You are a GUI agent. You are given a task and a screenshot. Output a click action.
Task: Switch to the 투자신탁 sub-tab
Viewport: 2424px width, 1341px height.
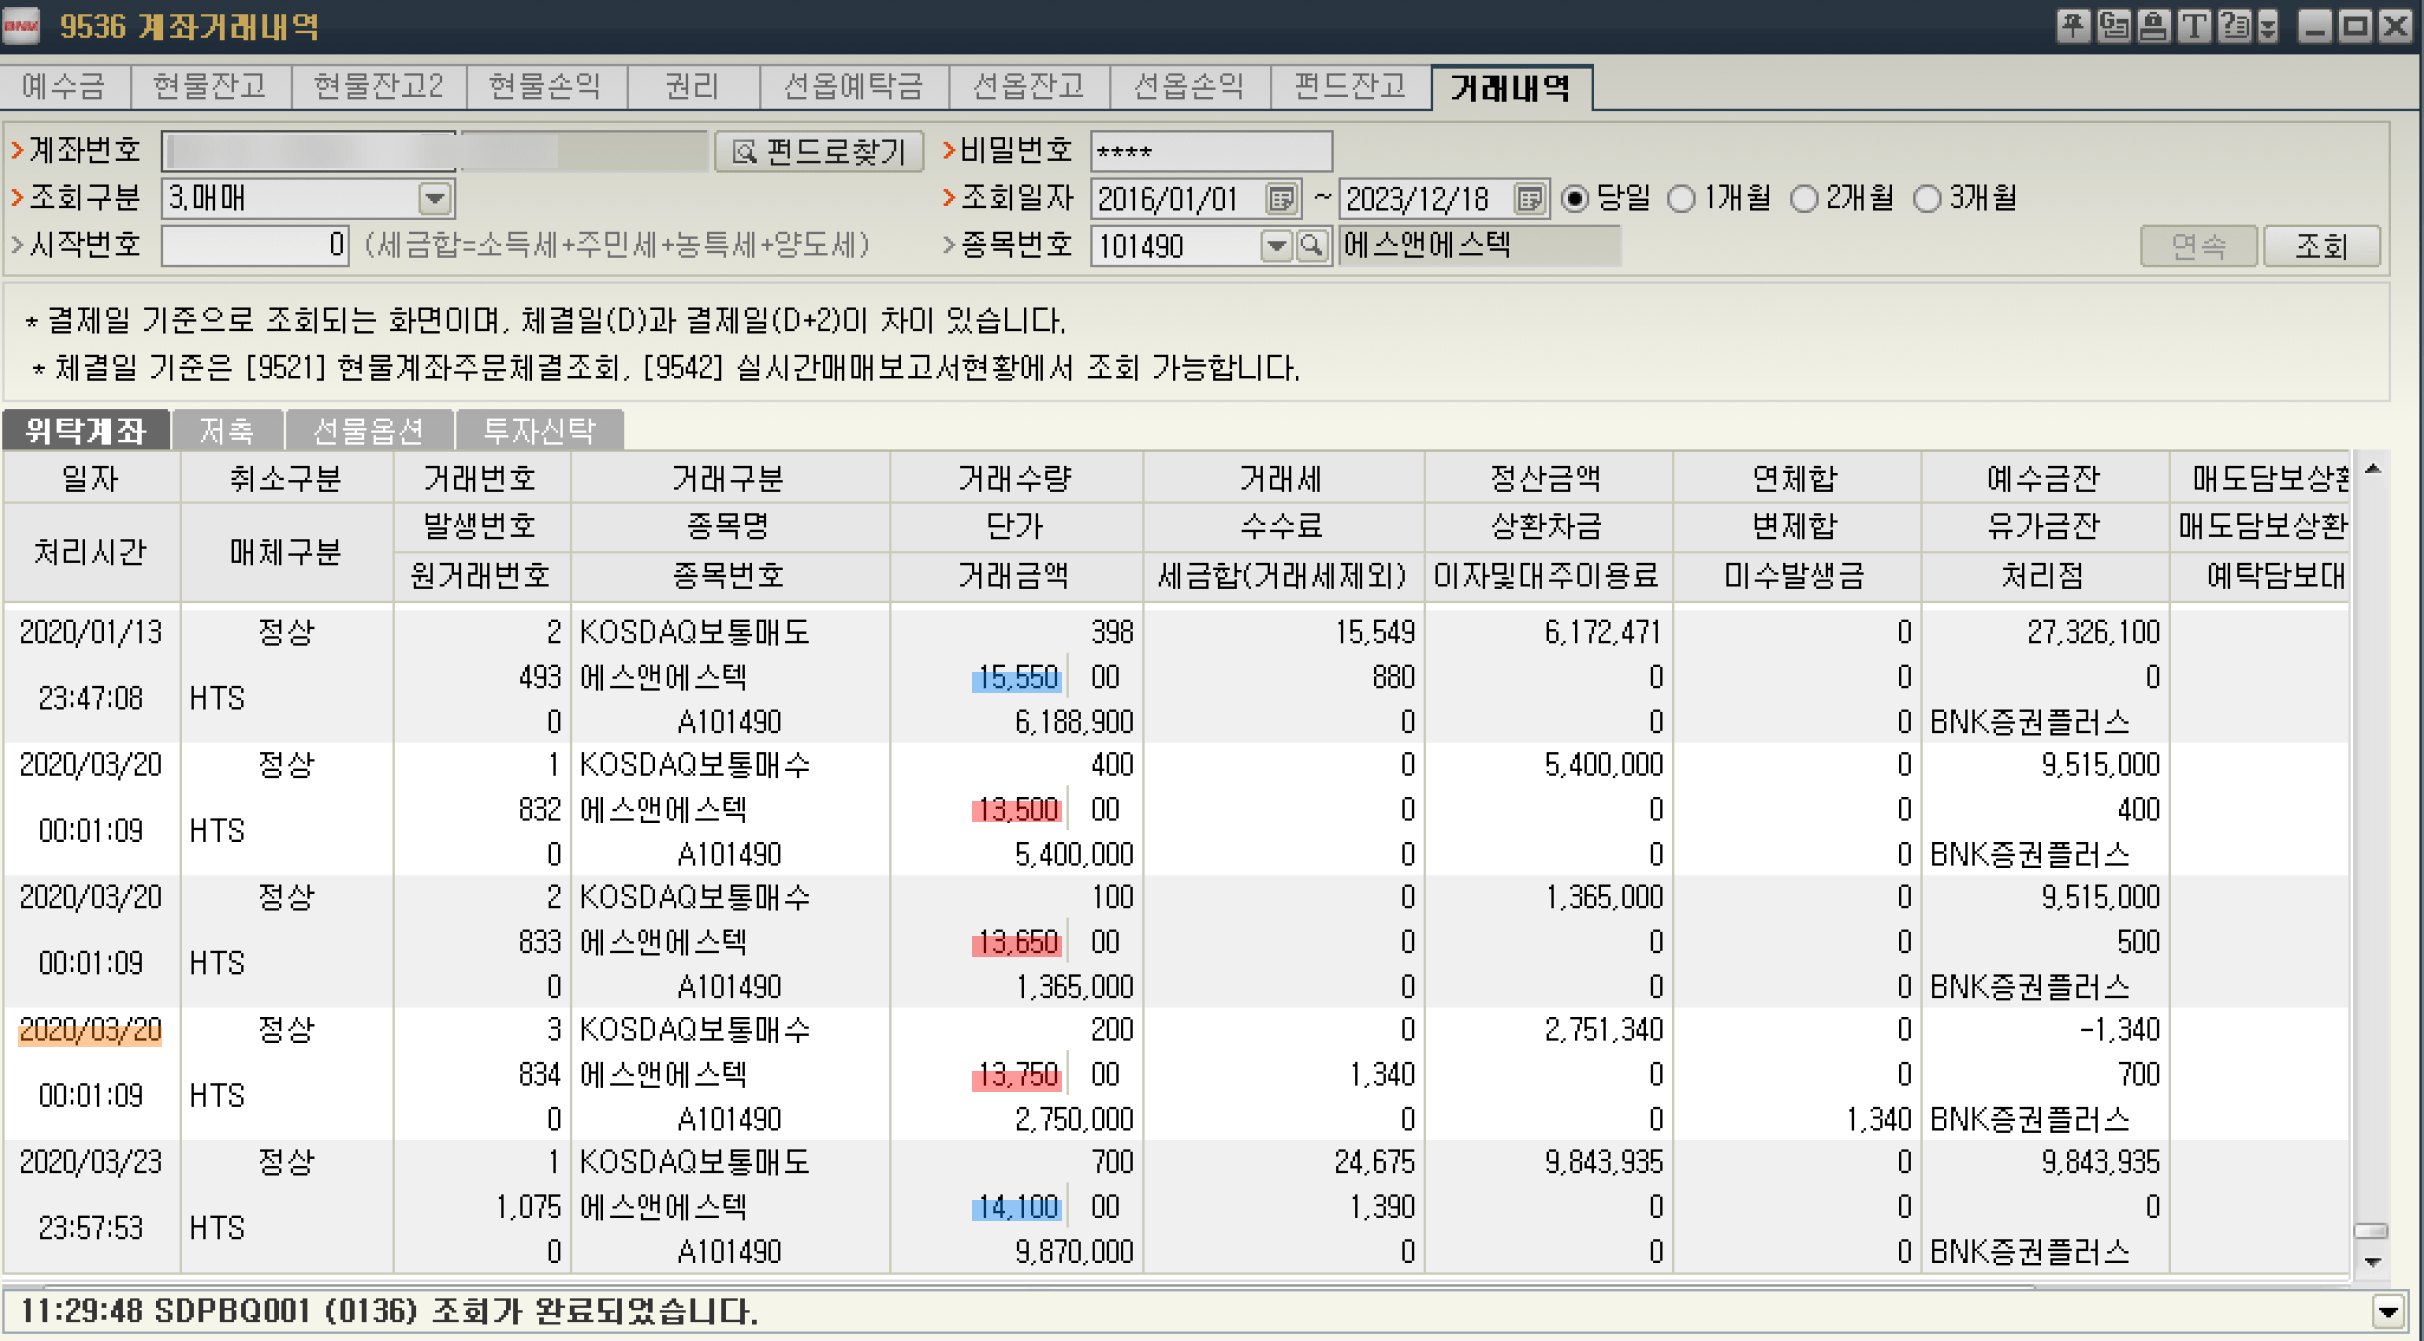540,430
